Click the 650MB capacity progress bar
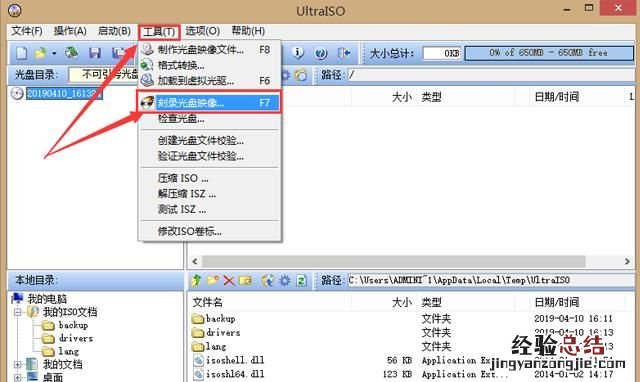The image size is (640, 382). click(x=549, y=53)
